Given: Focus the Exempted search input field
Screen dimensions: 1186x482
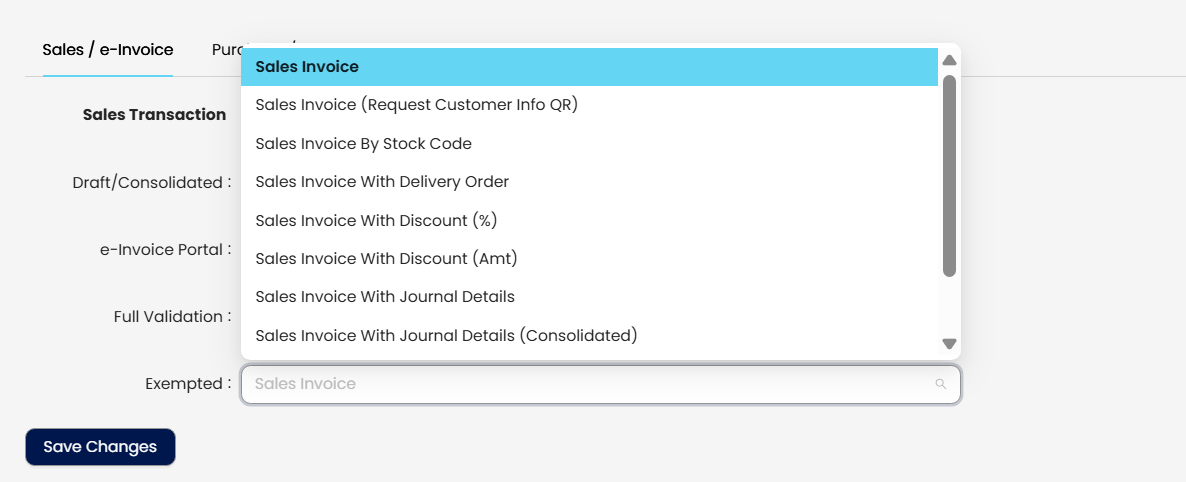Looking at the screenshot, I should coord(590,384).
